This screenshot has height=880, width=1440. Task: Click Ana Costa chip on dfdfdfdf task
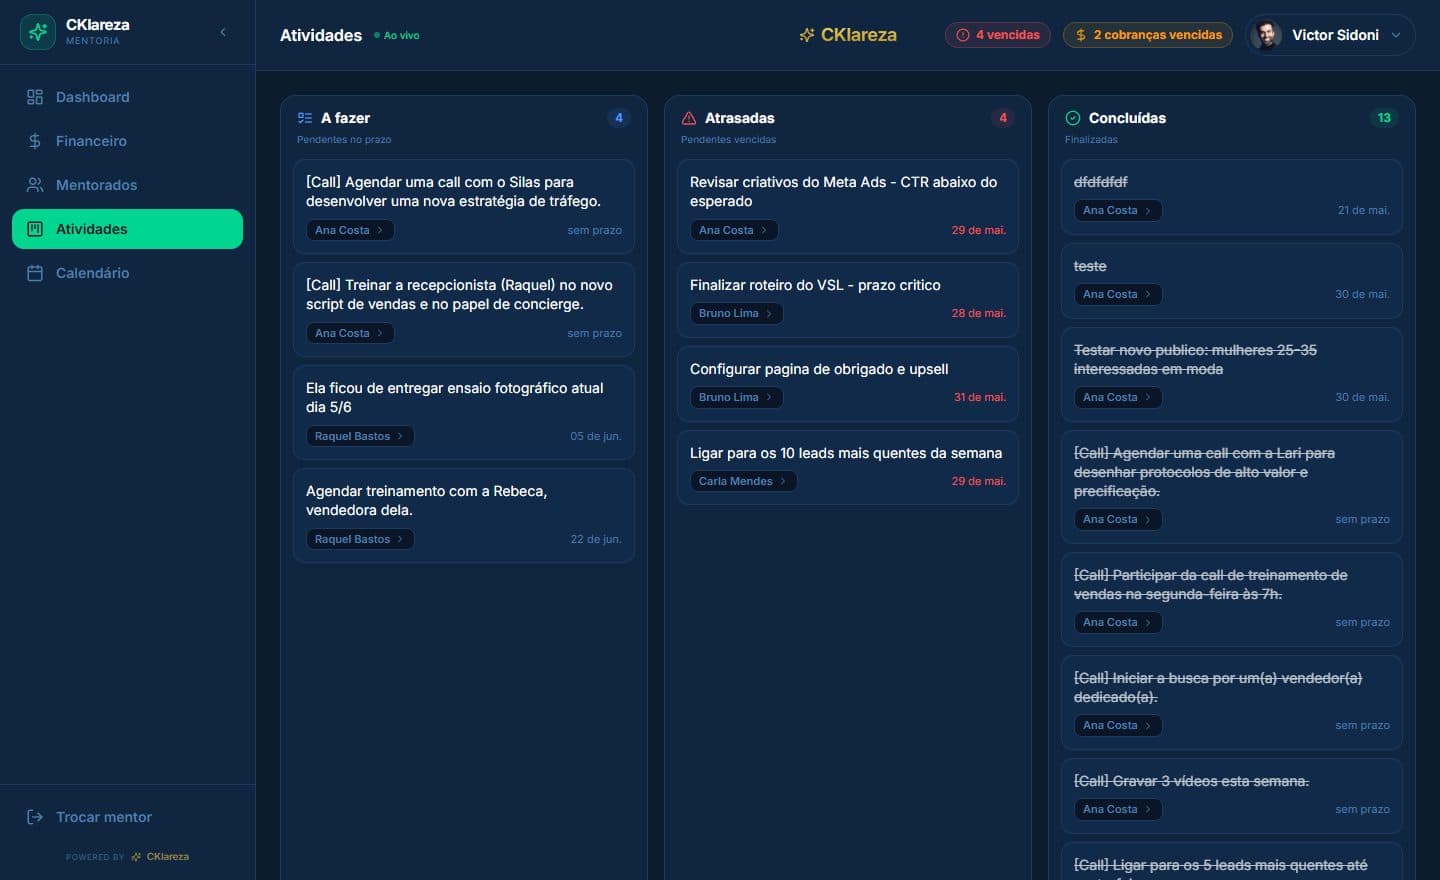coord(1117,210)
